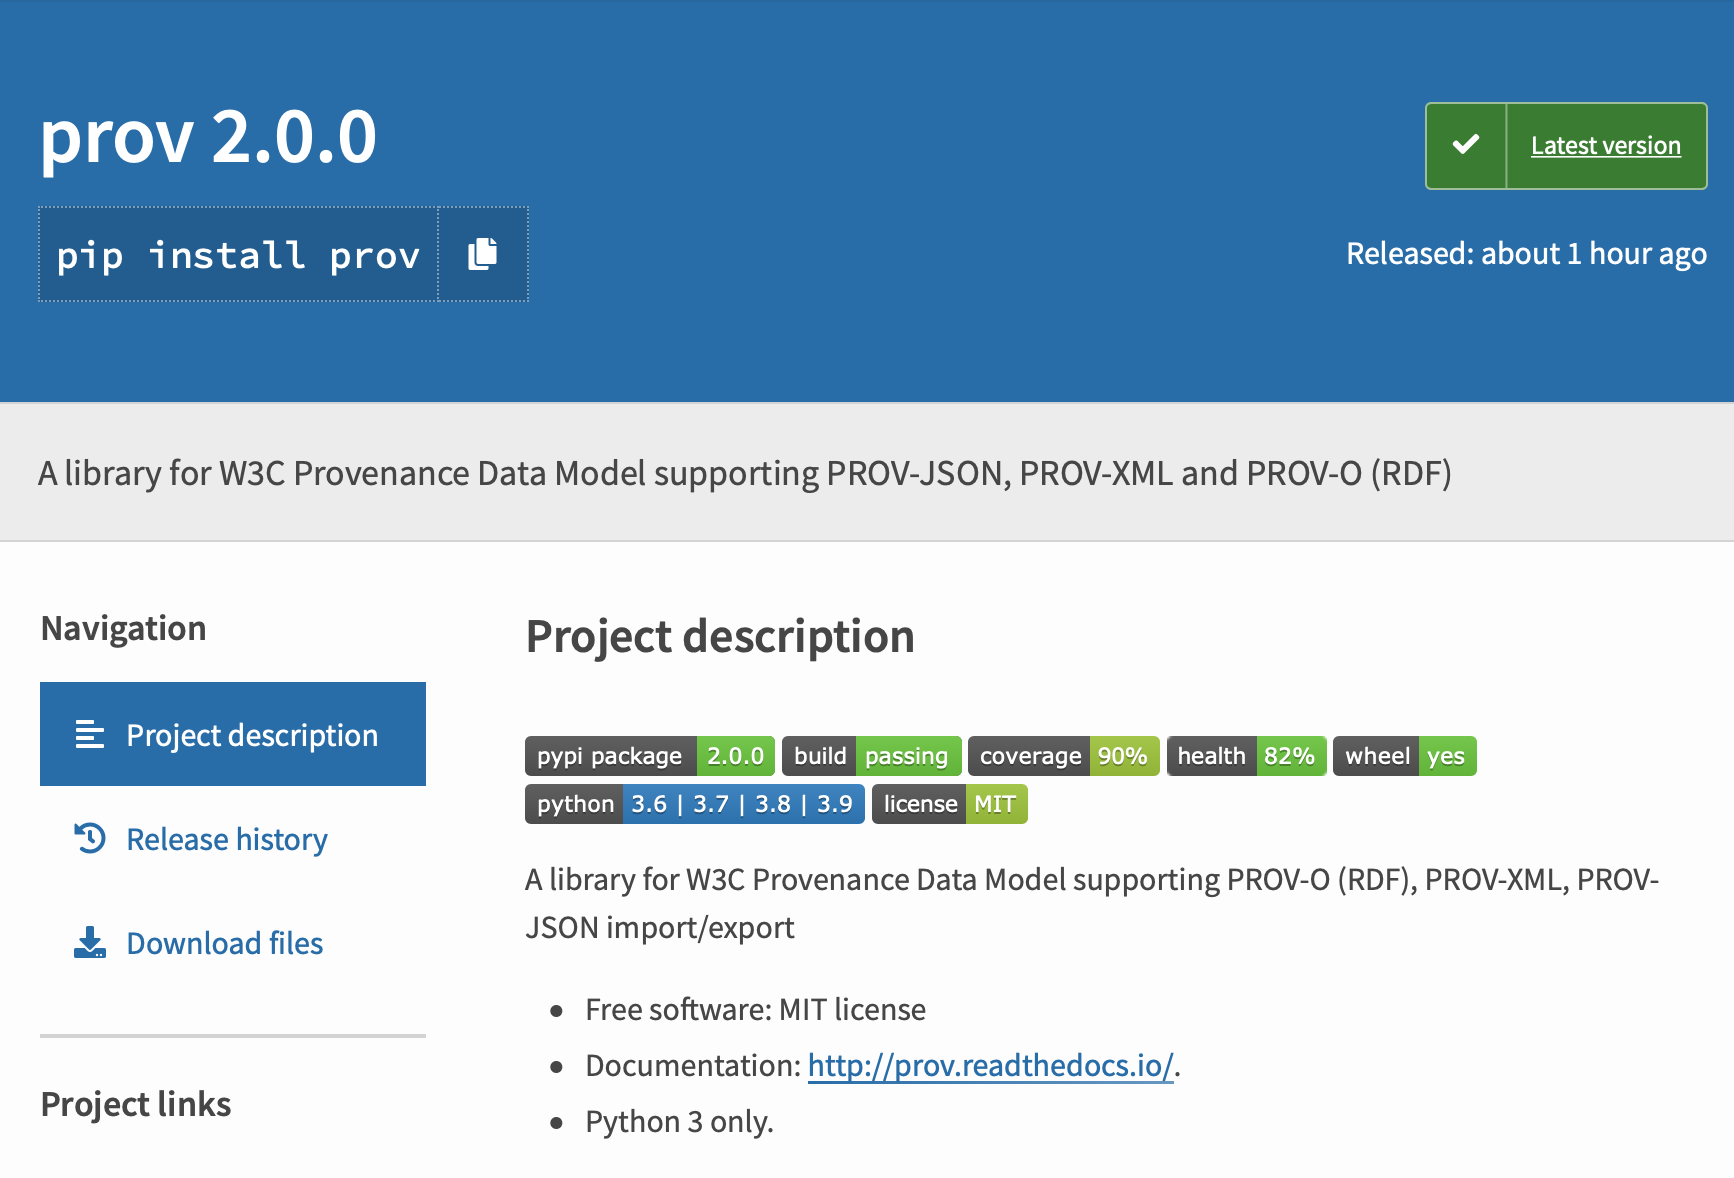Copy the pip install command

[x=483, y=254]
